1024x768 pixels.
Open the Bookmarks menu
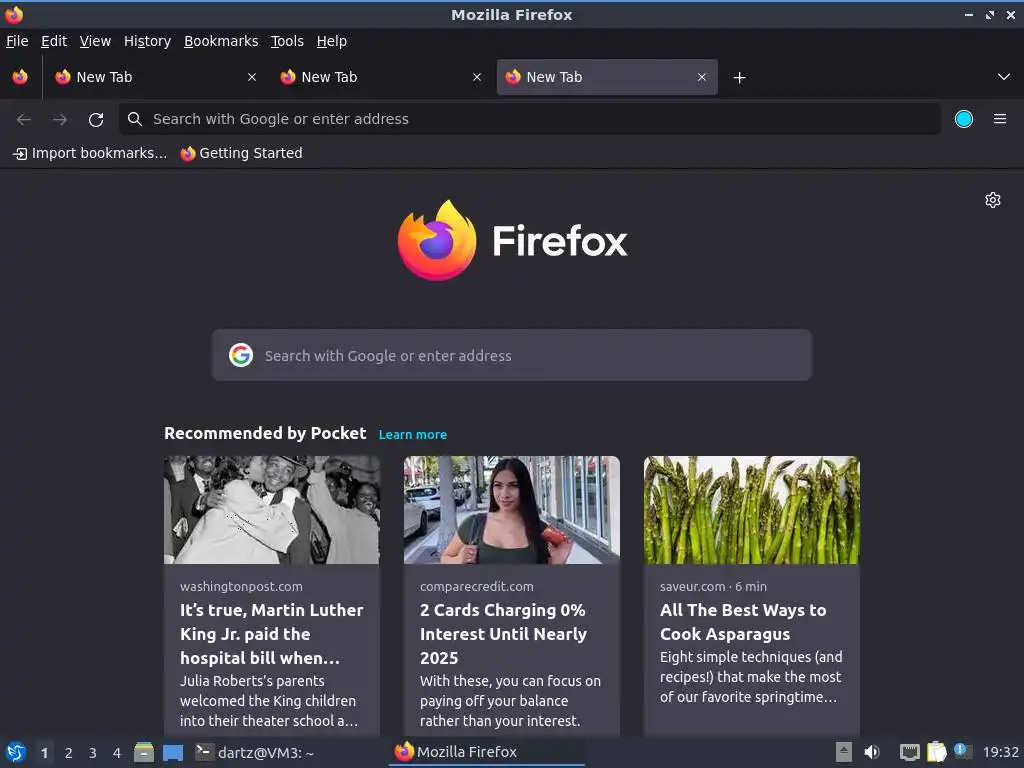coord(221,41)
